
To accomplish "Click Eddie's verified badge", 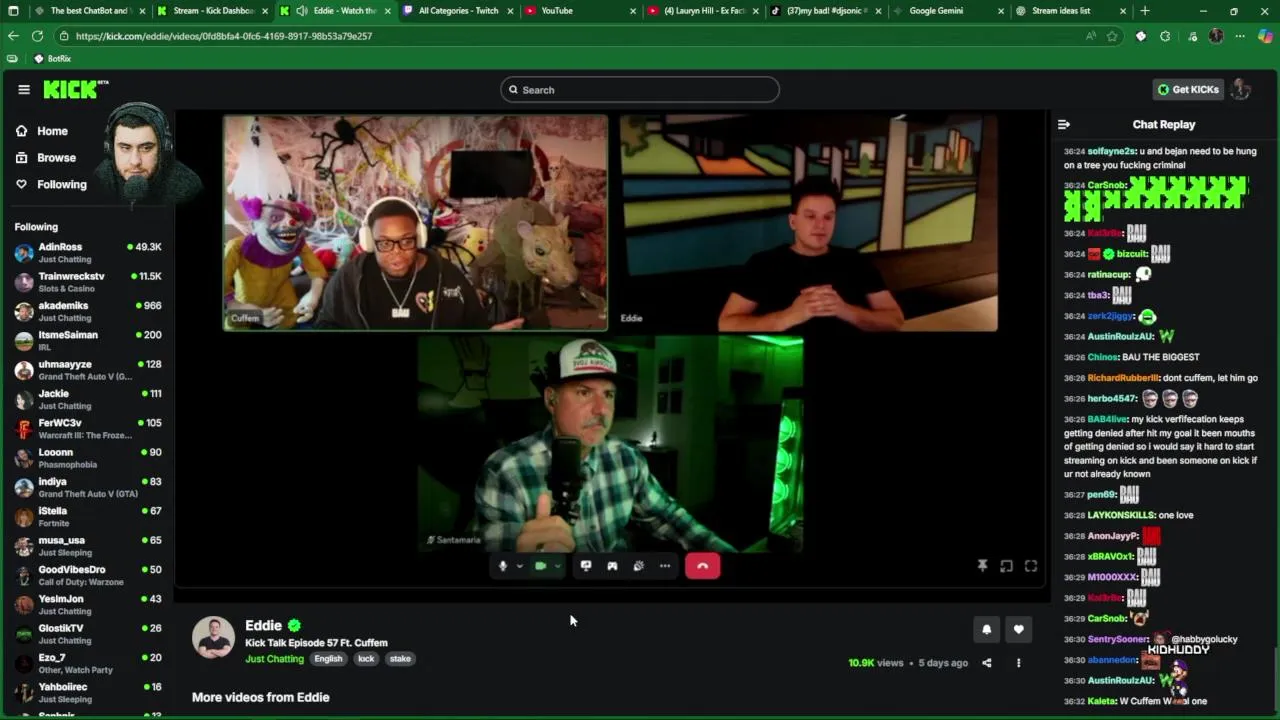I will coord(294,626).
